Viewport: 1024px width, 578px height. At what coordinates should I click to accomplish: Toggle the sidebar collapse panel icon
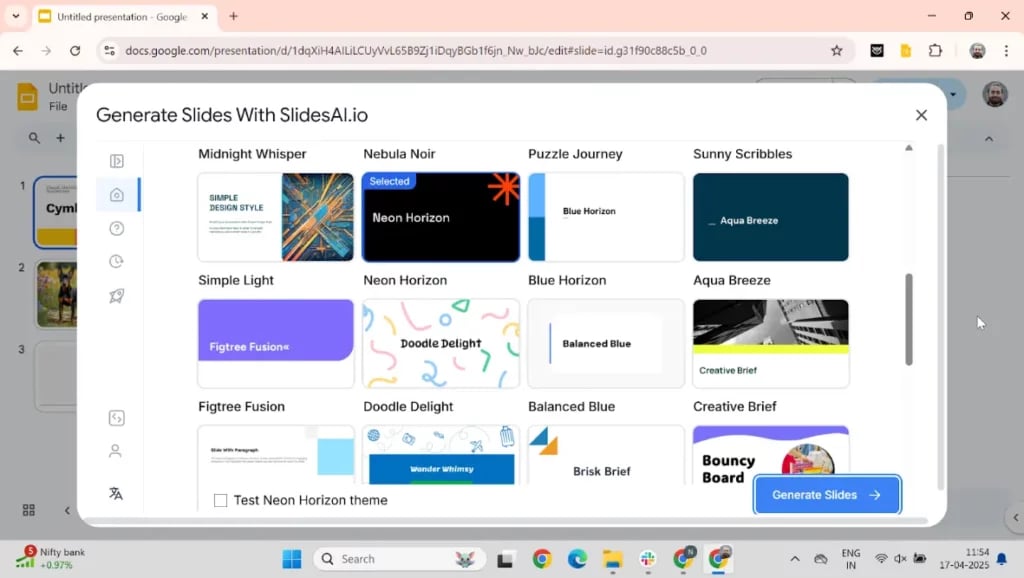pyautogui.click(x=117, y=161)
